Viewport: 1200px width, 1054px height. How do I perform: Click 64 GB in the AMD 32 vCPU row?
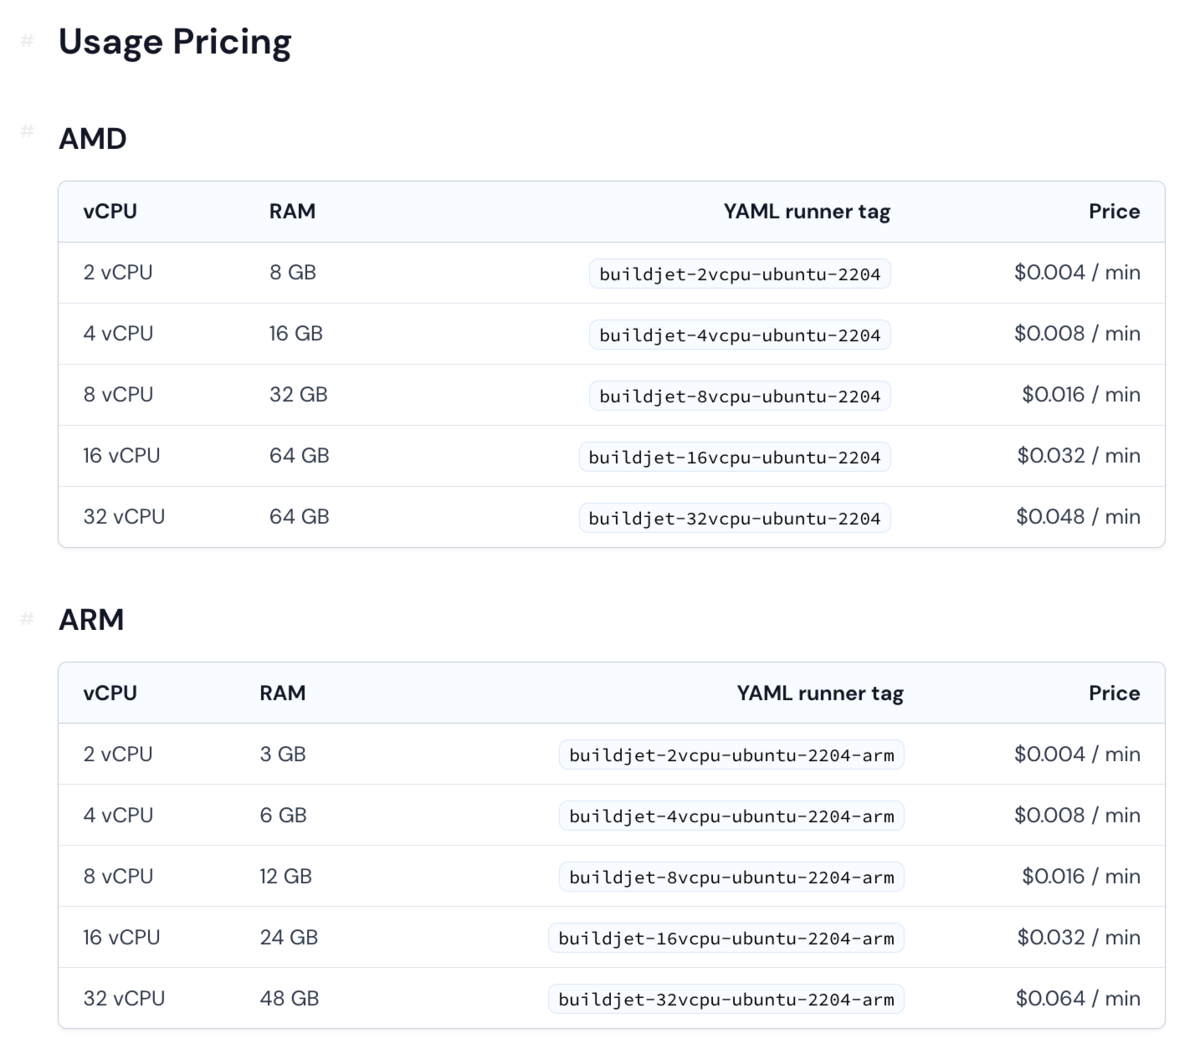(x=299, y=516)
